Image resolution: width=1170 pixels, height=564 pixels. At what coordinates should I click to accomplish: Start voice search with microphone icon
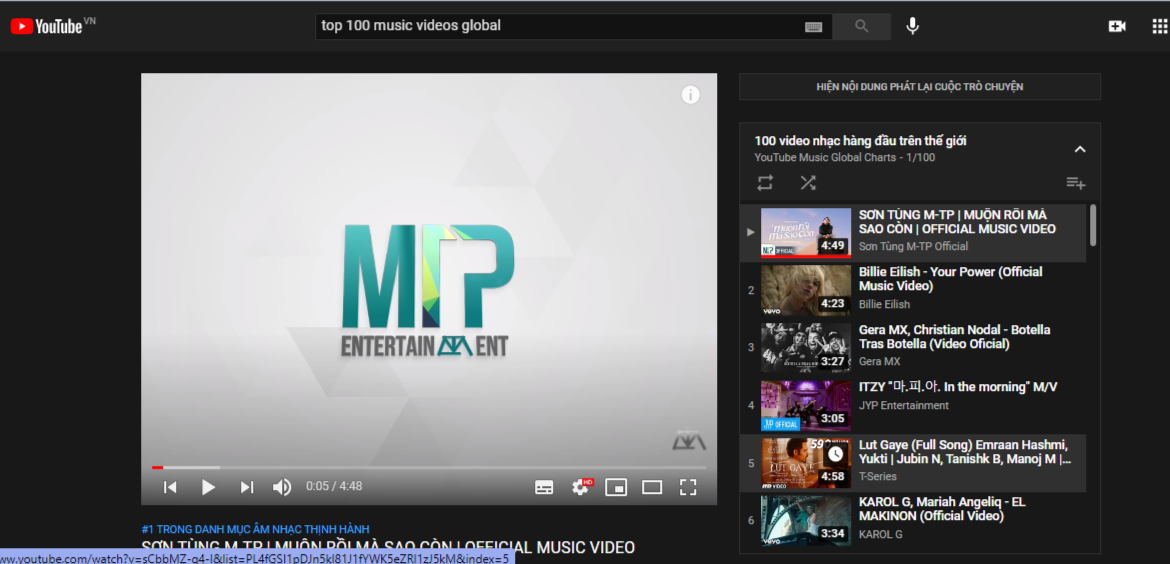(x=912, y=26)
